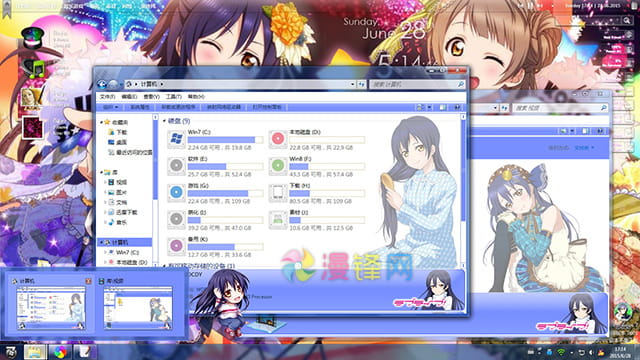Click 系统属性 toolbar button
Viewport: 640px width, 360px height.
pos(140,107)
